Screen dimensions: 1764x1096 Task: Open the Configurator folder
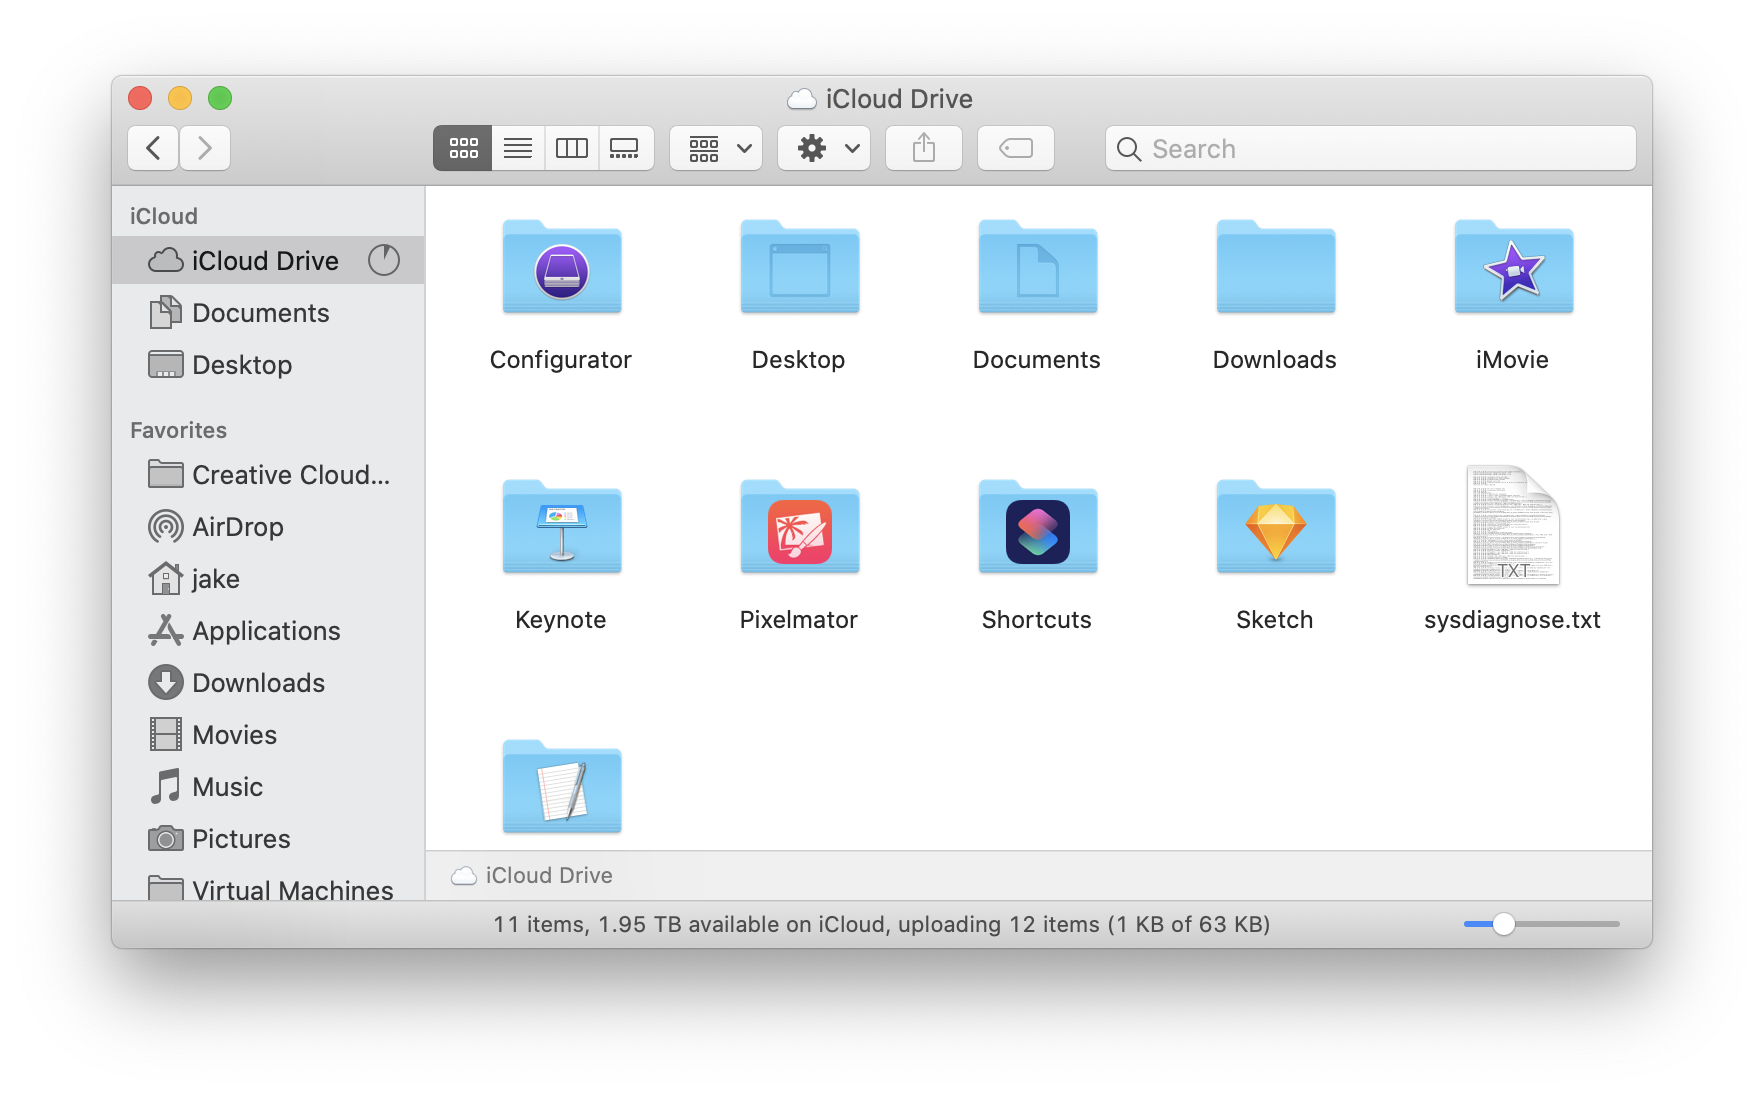[x=561, y=268]
